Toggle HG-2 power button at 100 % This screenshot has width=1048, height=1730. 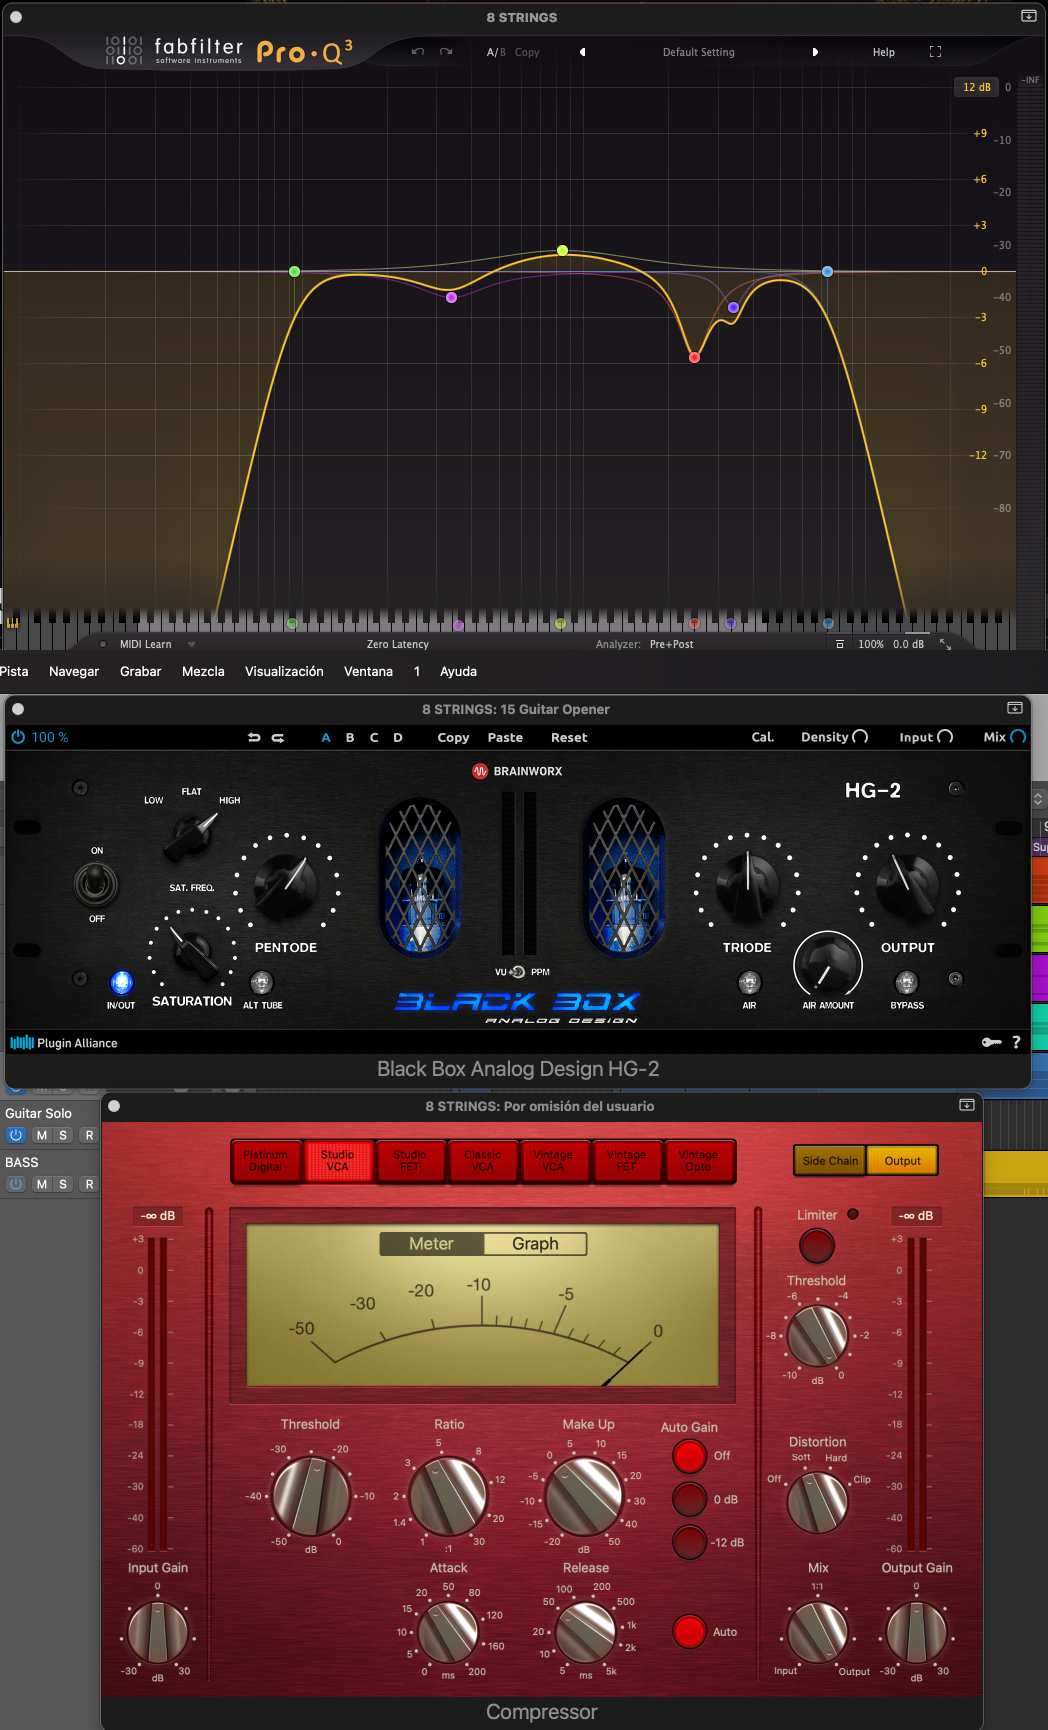[18, 737]
